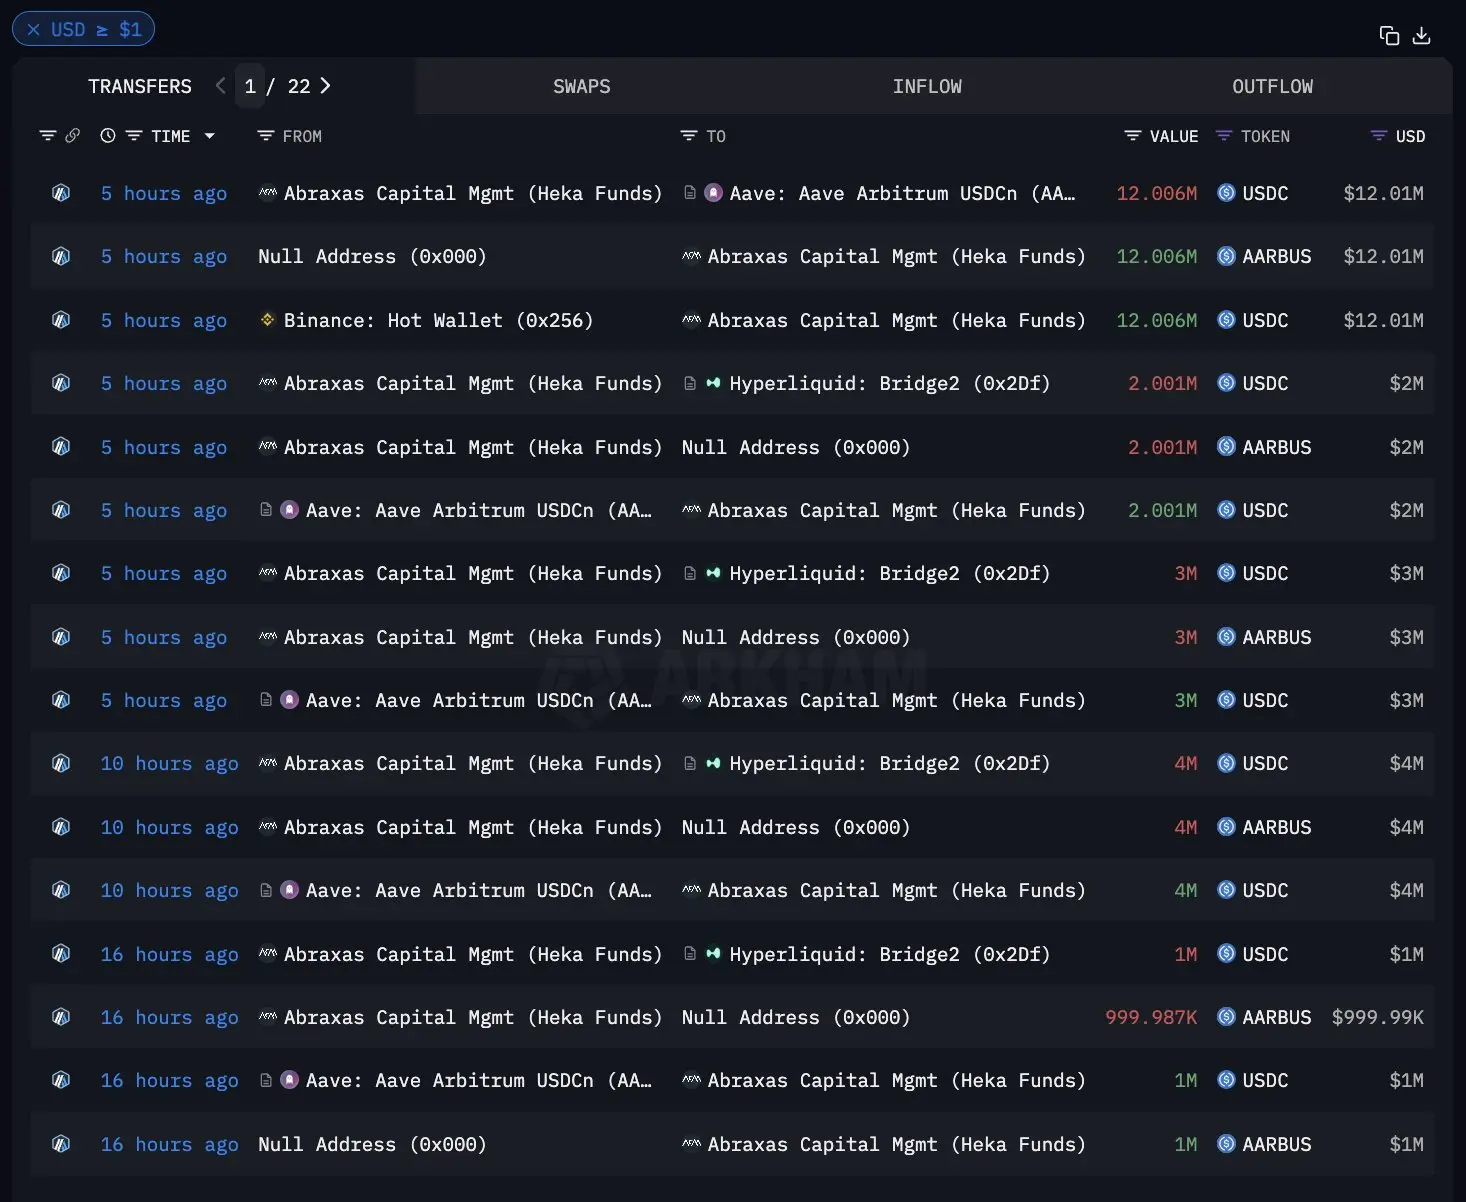Click Abraxas logo icon in first row sender
Viewport: 1466px width, 1202px height.
pos(267,192)
